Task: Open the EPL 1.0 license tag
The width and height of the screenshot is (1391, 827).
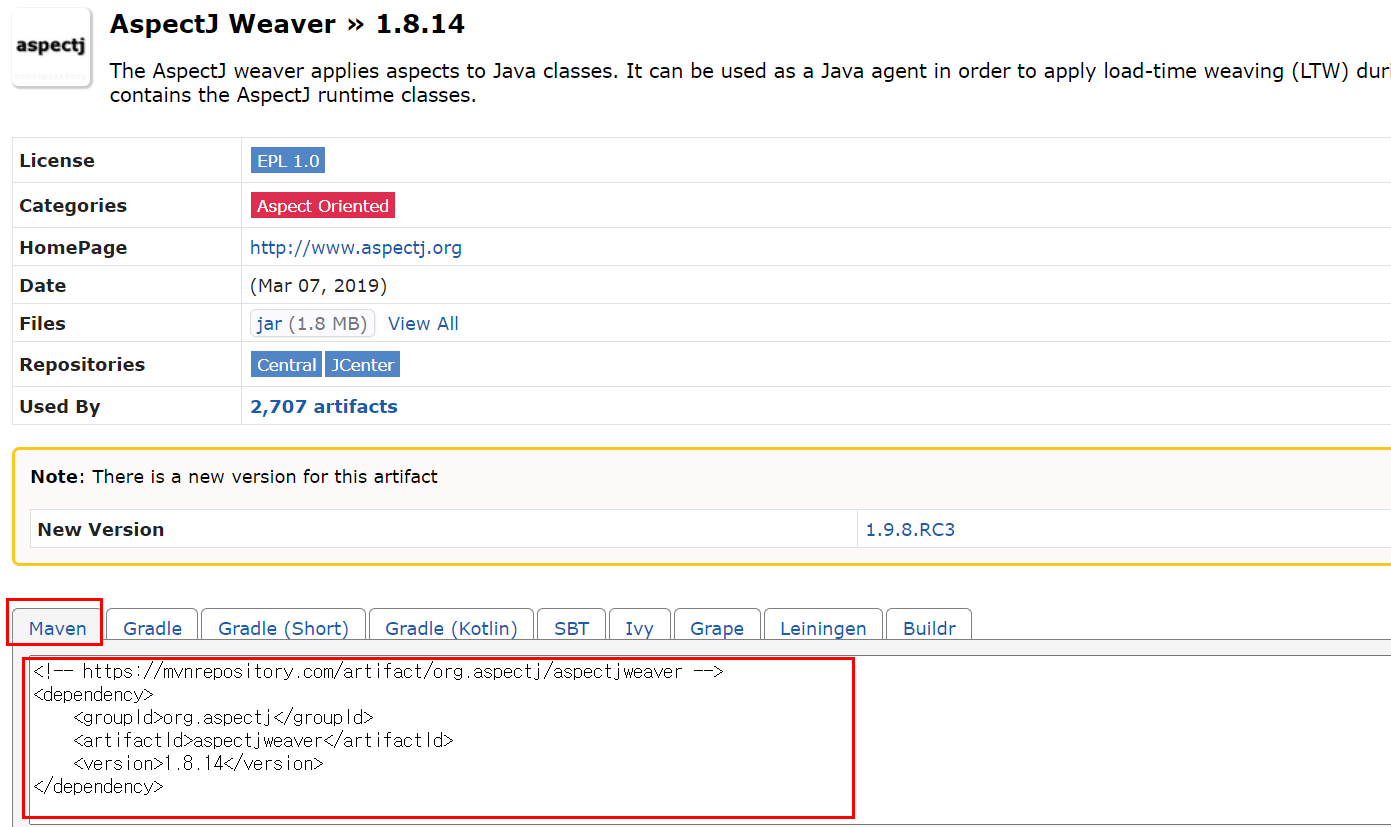Action: point(288,161)
